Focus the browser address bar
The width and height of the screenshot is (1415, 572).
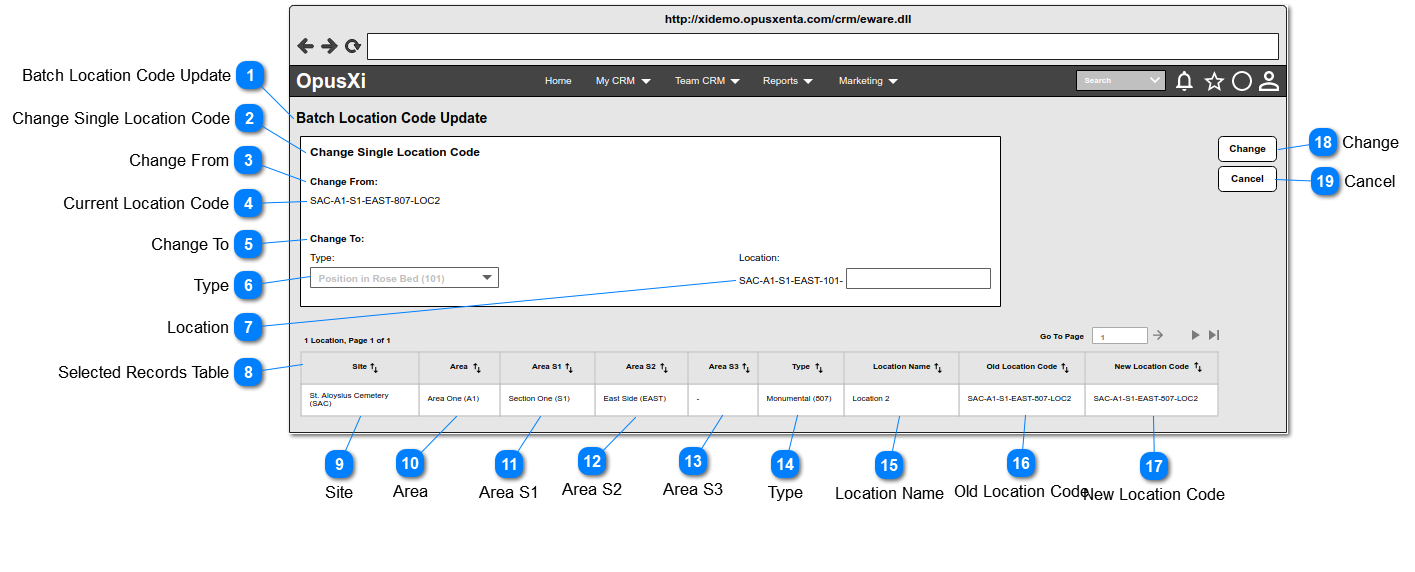(823, 46)
